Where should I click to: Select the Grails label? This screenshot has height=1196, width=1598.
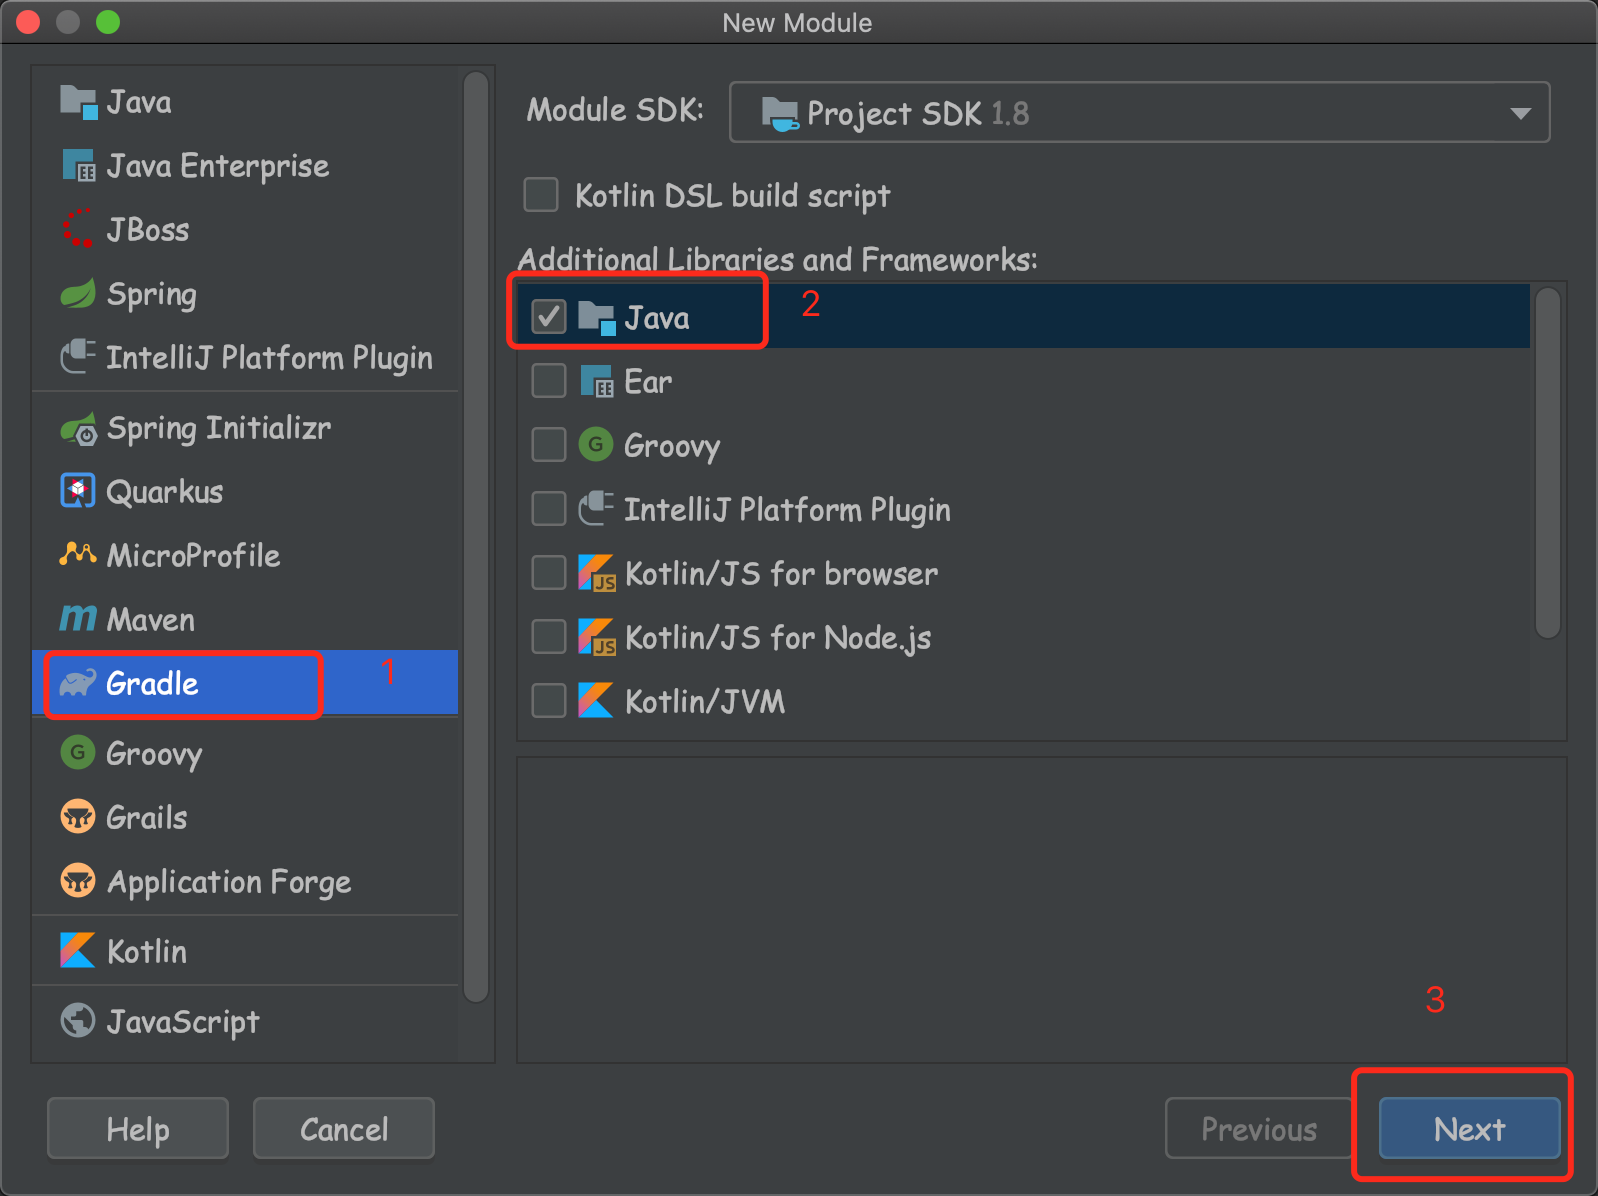pos(147,818)
